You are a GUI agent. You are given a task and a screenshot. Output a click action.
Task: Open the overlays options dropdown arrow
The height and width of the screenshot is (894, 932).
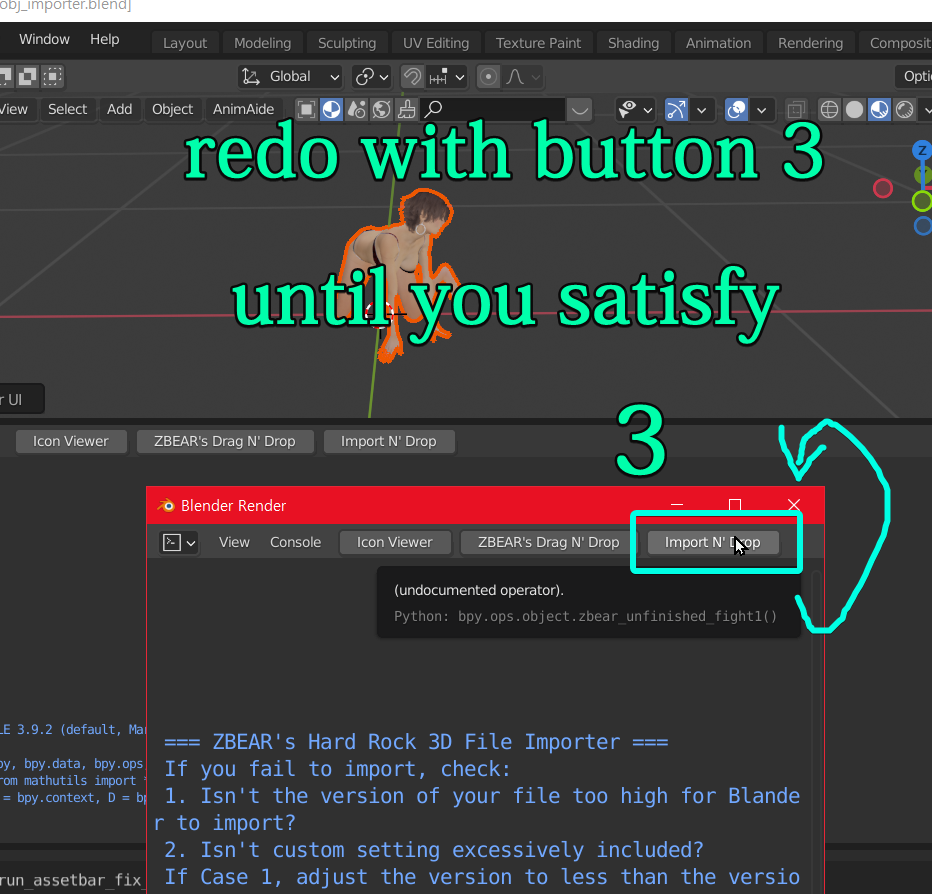tap(761, 109)
